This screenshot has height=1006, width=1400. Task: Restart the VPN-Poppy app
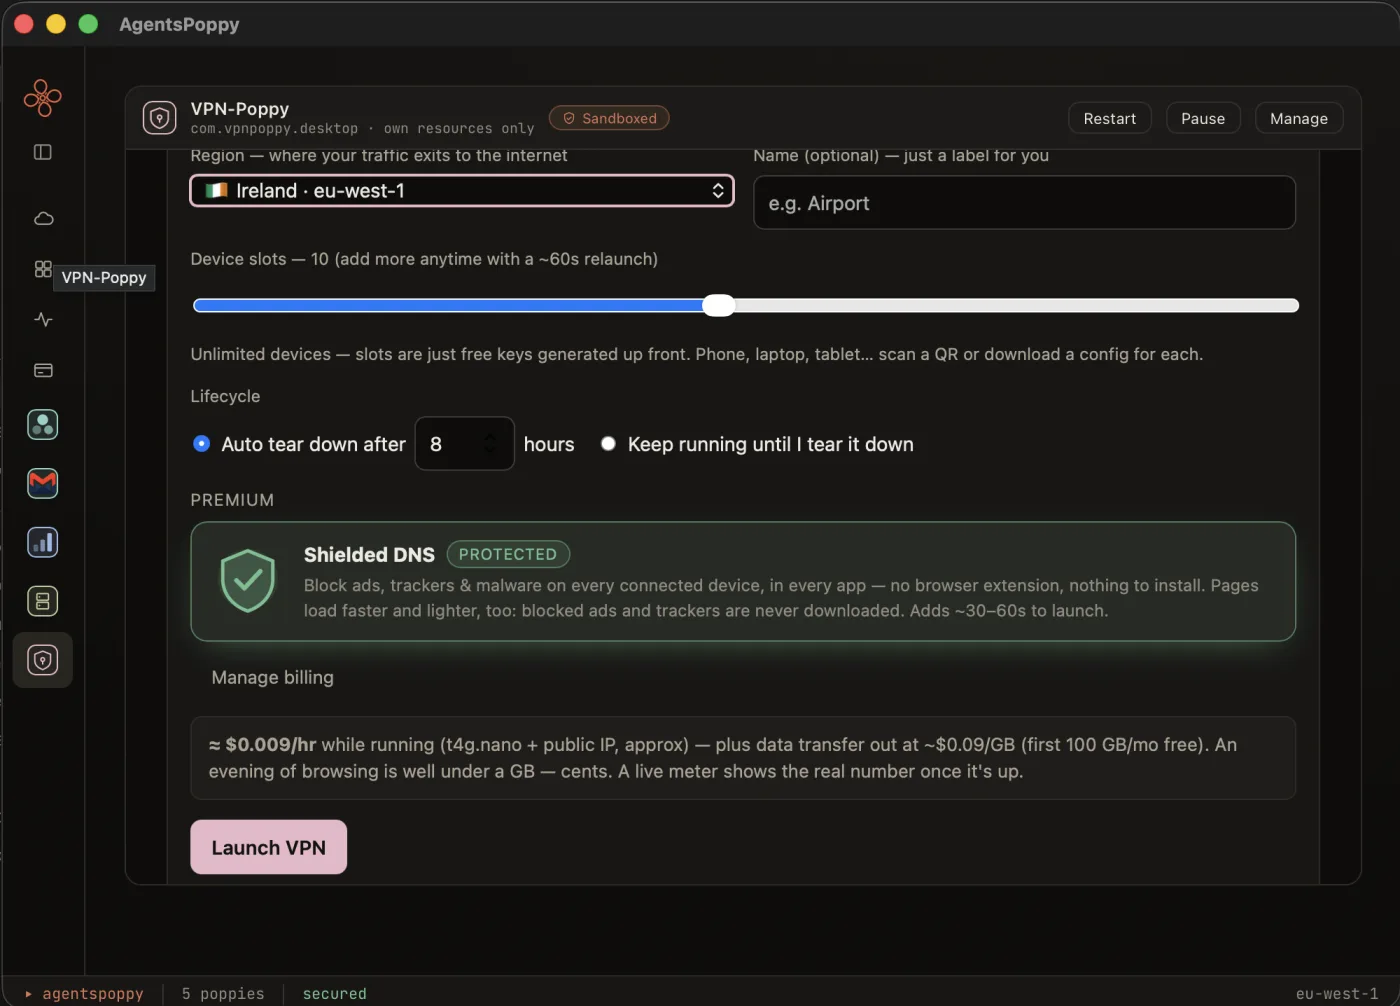pyautogui.click(x=1110, y=118)
